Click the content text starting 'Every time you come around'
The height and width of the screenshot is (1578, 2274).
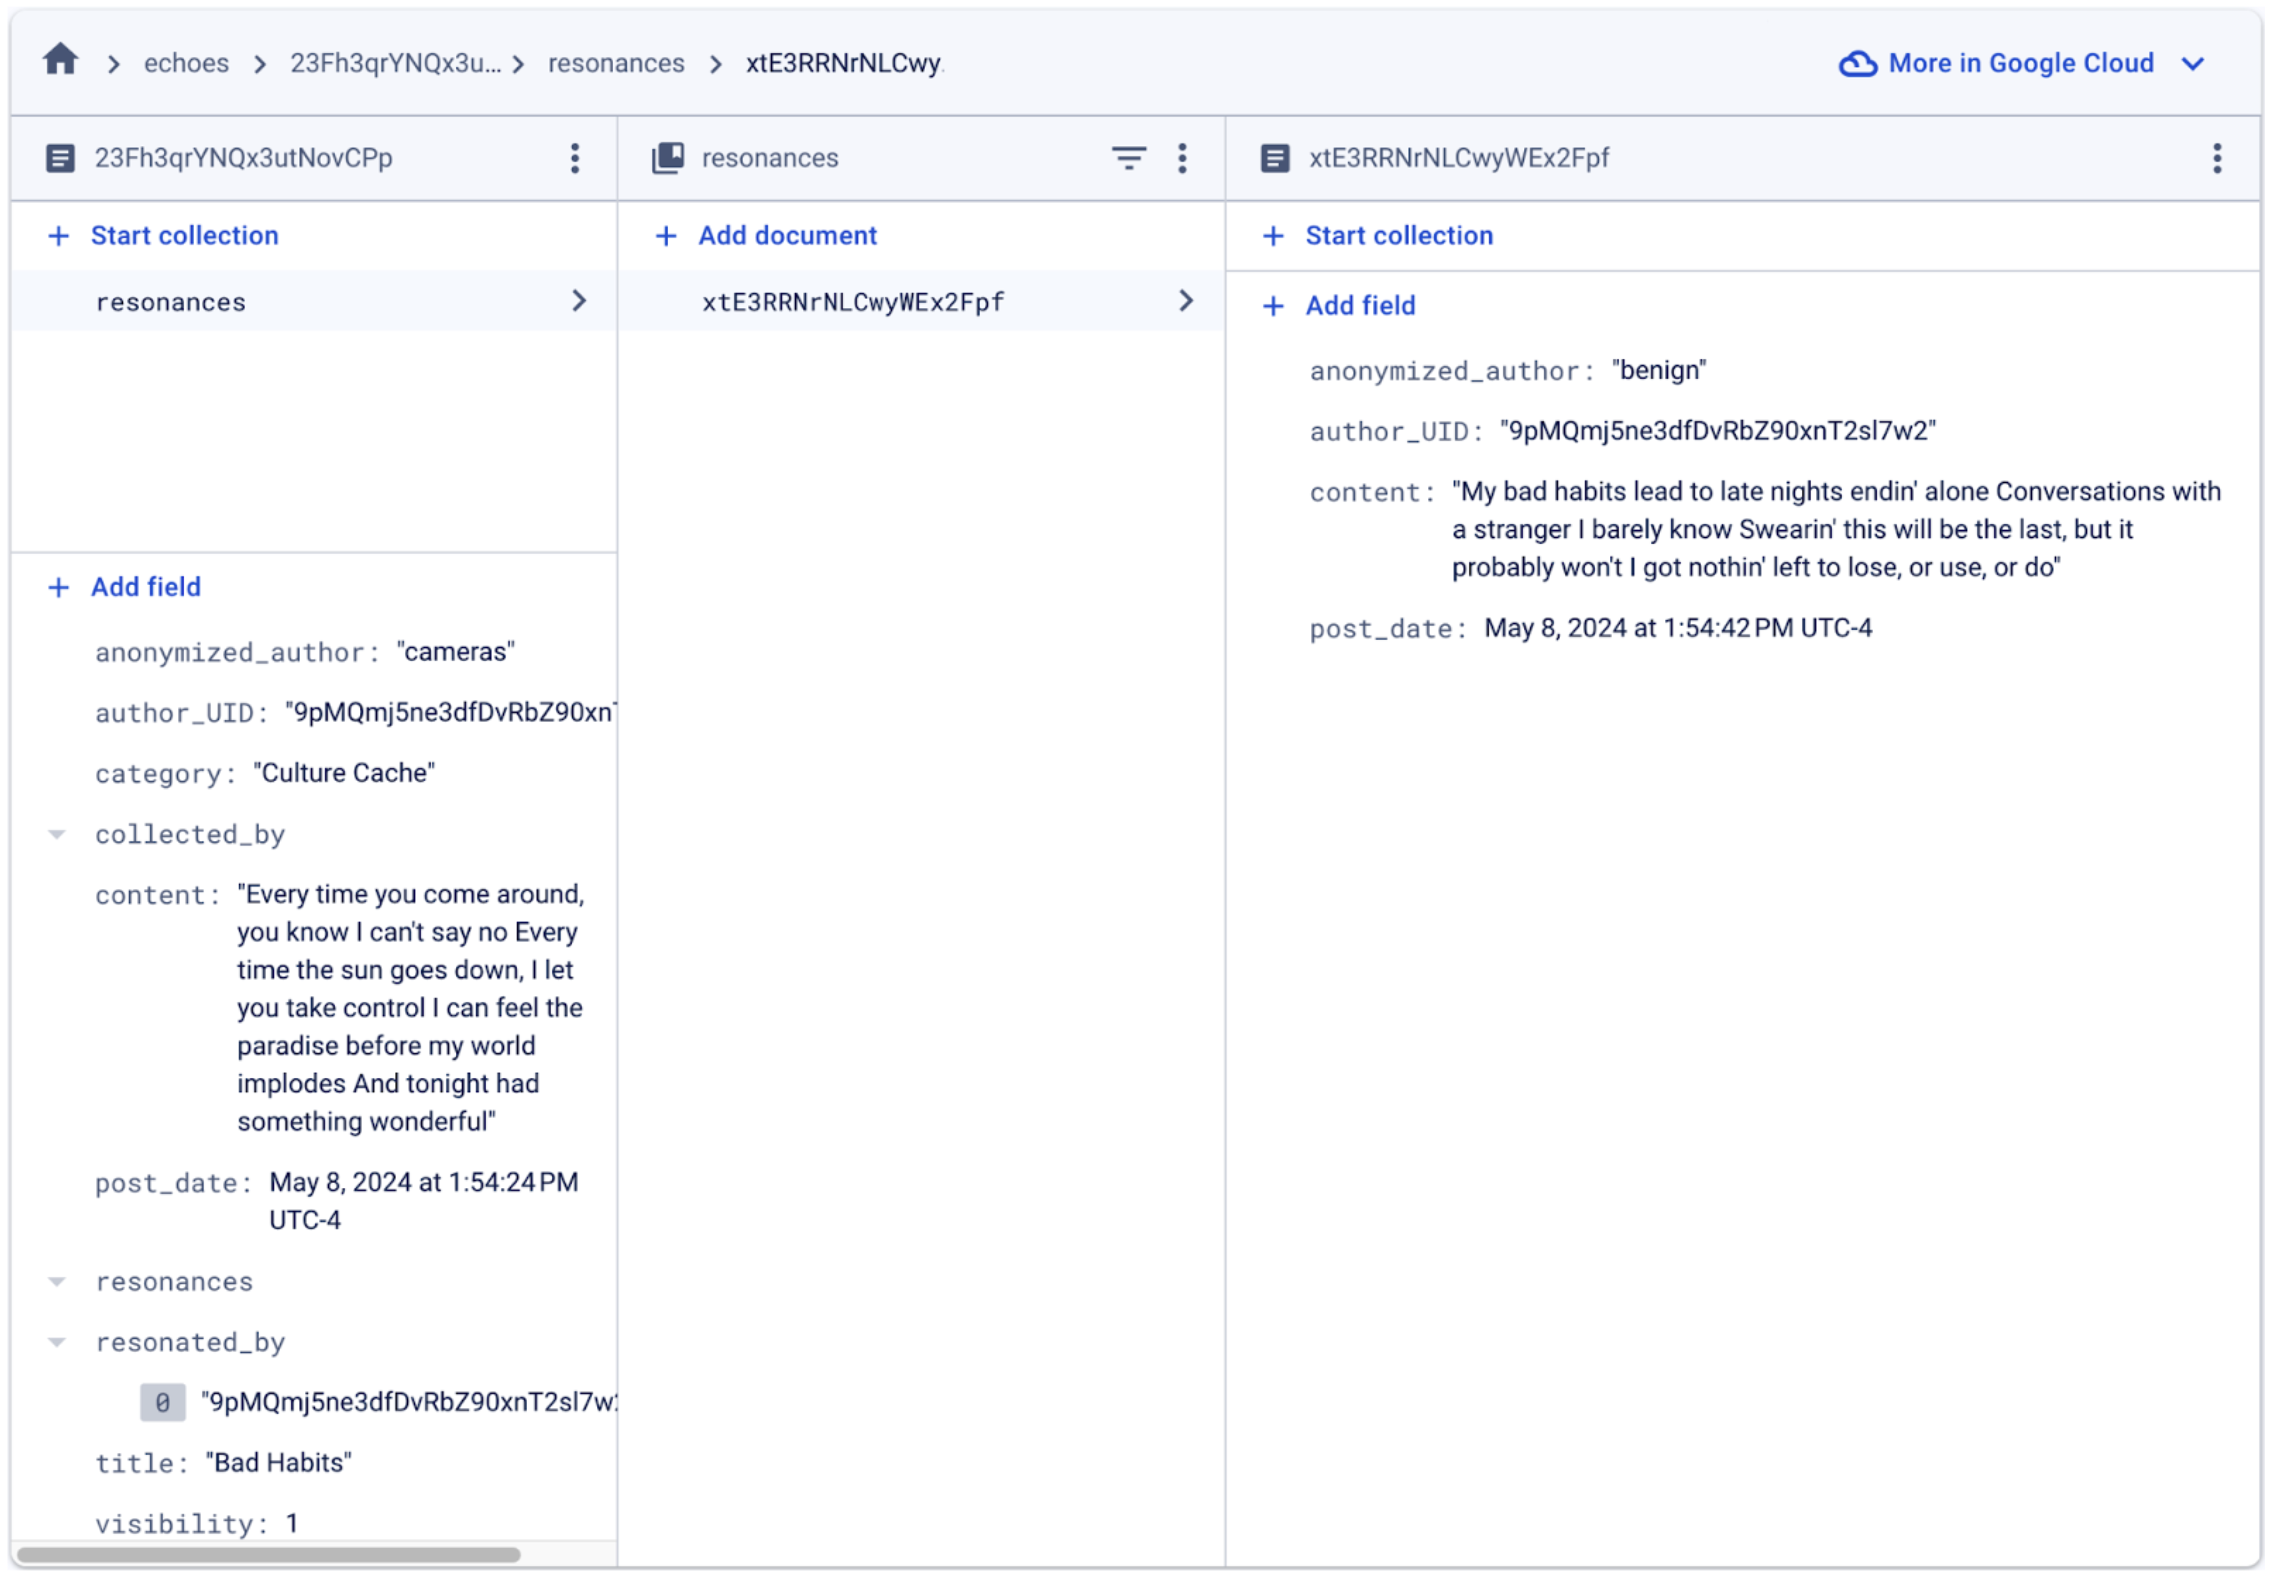411,1007
